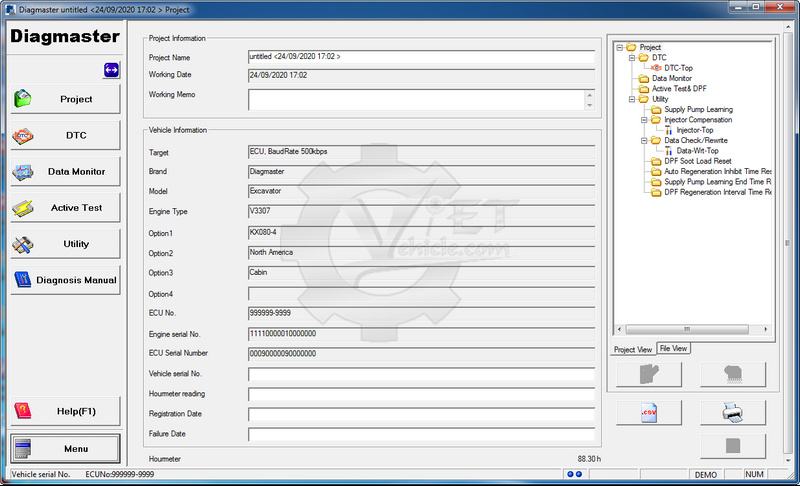This screenshot has width=800, height=486.
Task: Click the Menu button at bottom left
Action: [65, 449]
